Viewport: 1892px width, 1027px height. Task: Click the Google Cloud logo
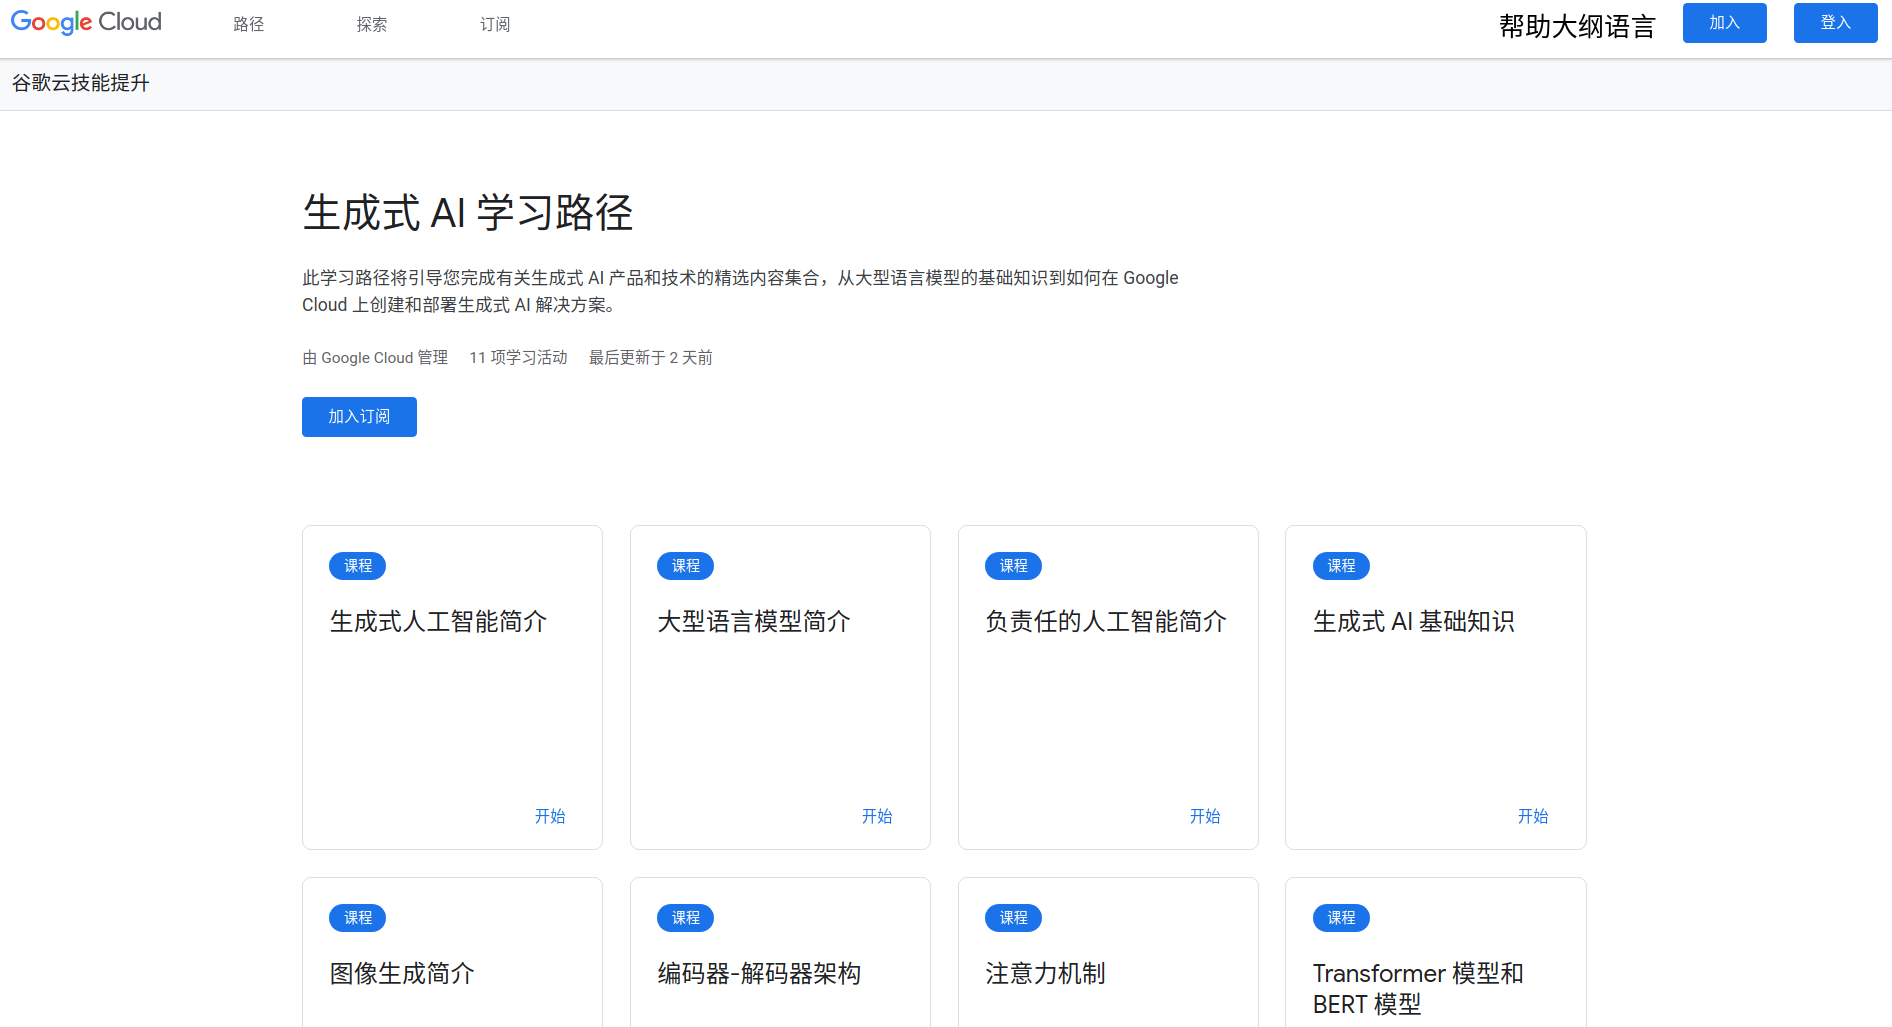tap(86, 22)
